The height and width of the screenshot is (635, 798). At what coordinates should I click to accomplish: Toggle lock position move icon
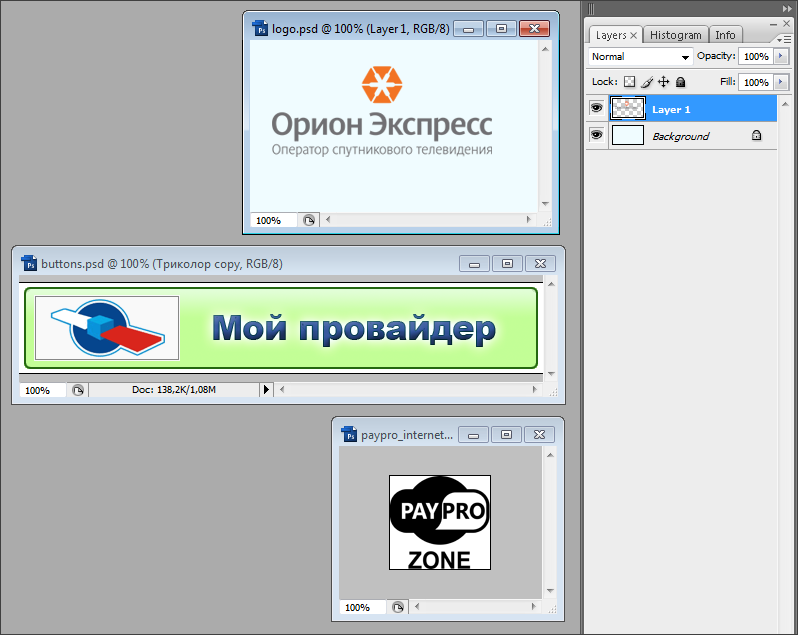coord(664,81)
